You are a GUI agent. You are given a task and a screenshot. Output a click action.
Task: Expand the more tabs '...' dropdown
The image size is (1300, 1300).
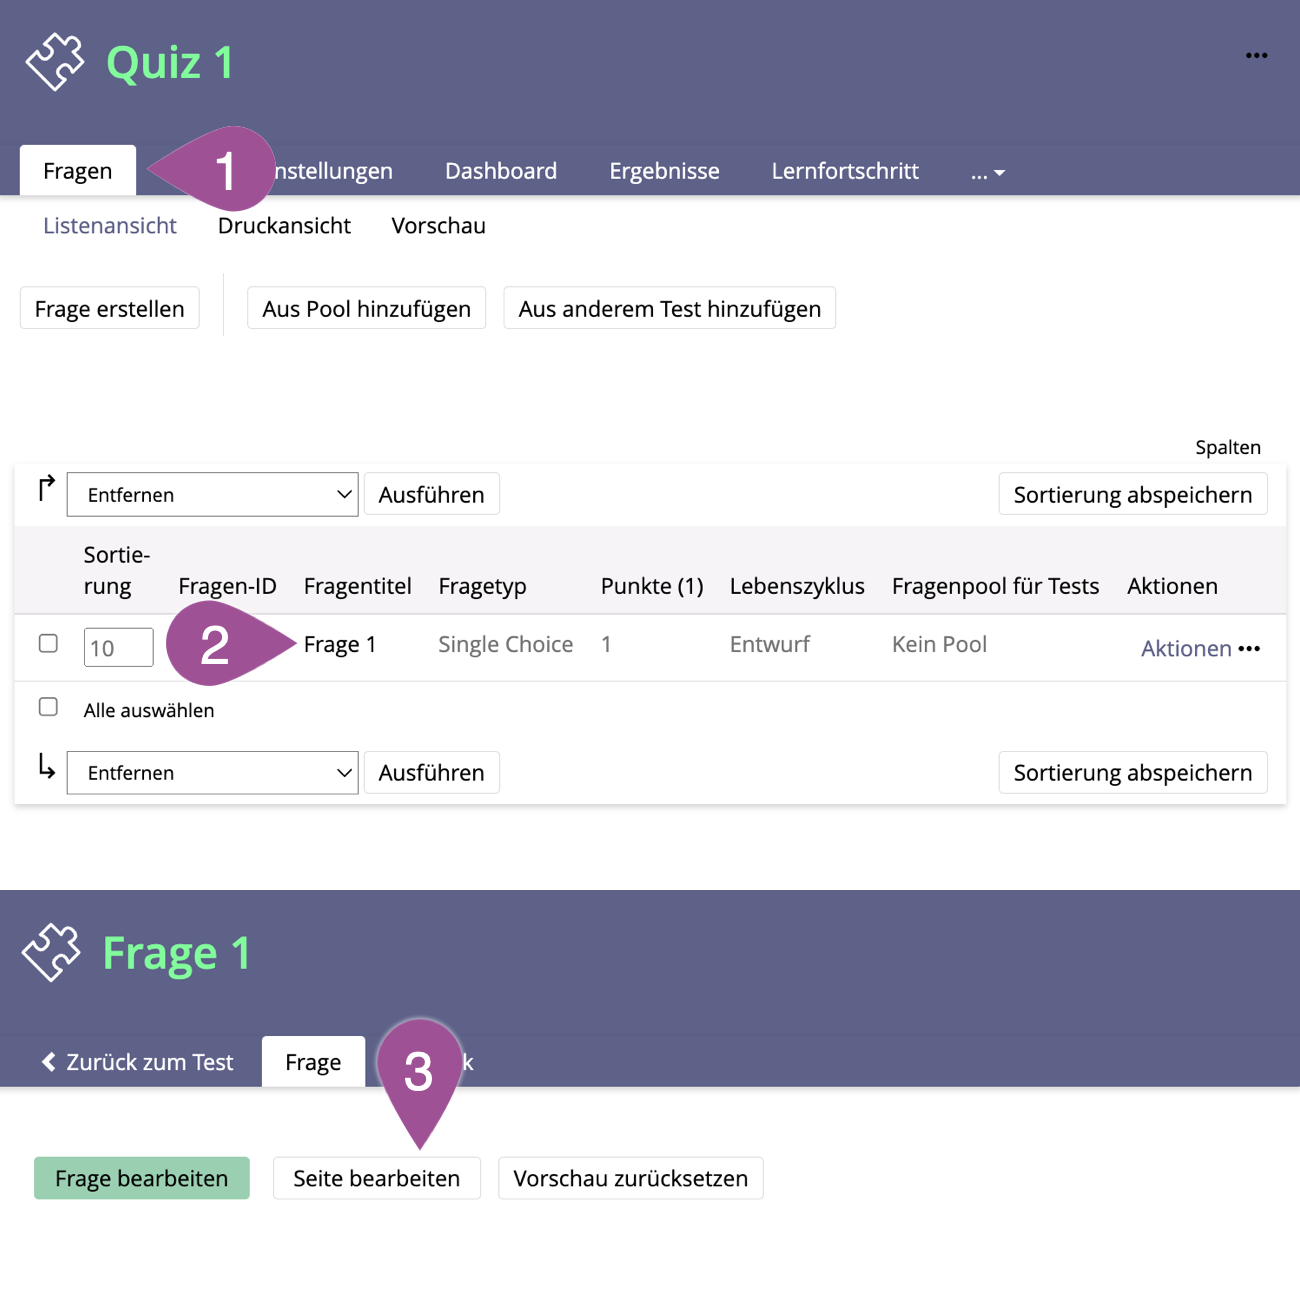987,172
